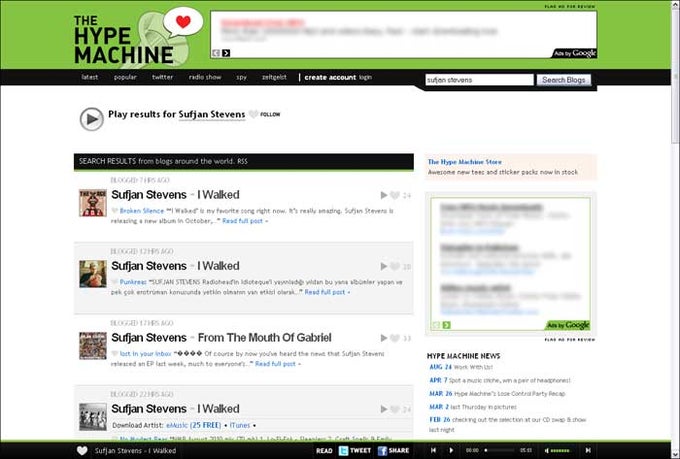680x459 pixels.
Task: Love first I Walked track from Broken Silence
Action: click(x=395, y=195)
